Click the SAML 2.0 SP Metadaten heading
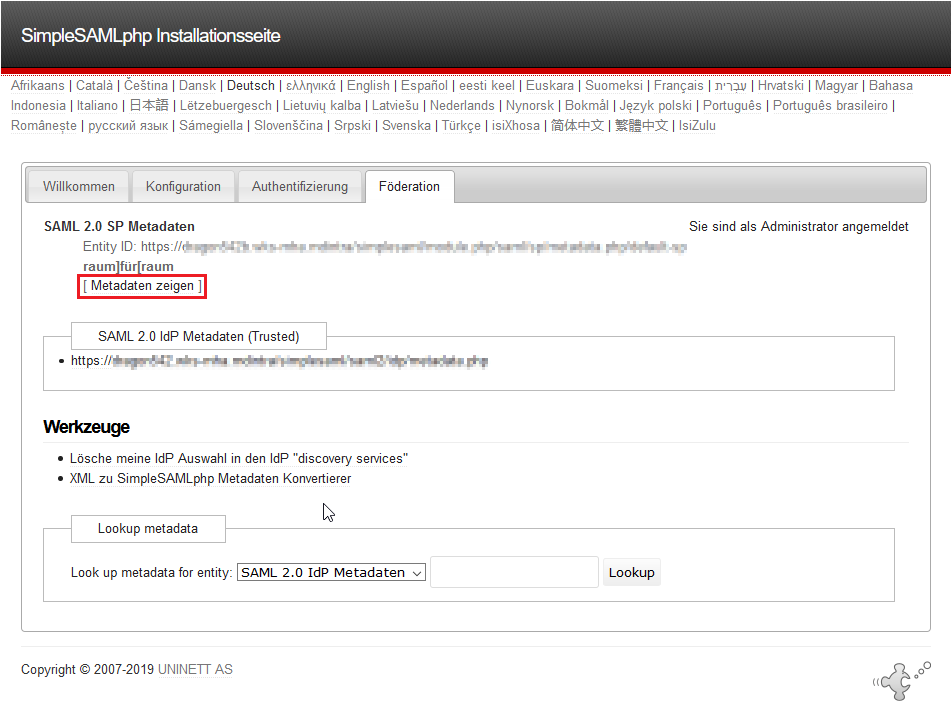 [119, 227]
